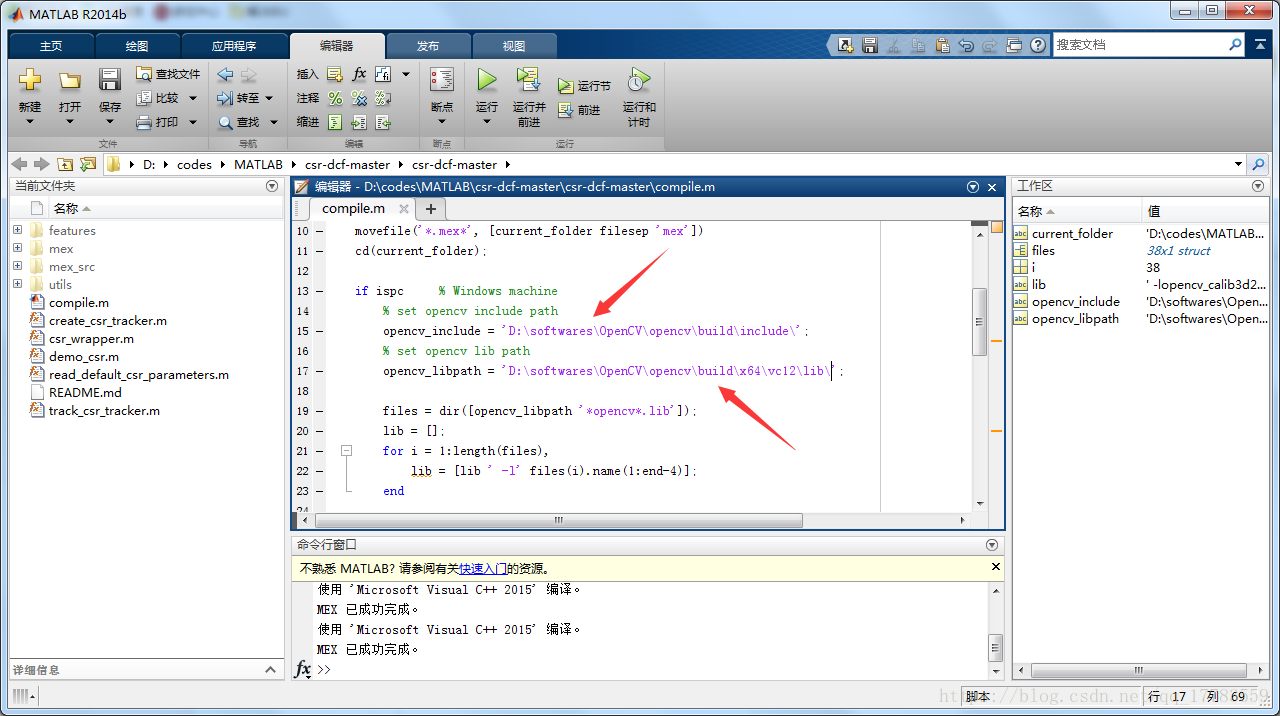1280x716 pixels.
Task: Expand the 详细信息 details panel chevron
Action: pyautogui.click(x=271, y=670)
